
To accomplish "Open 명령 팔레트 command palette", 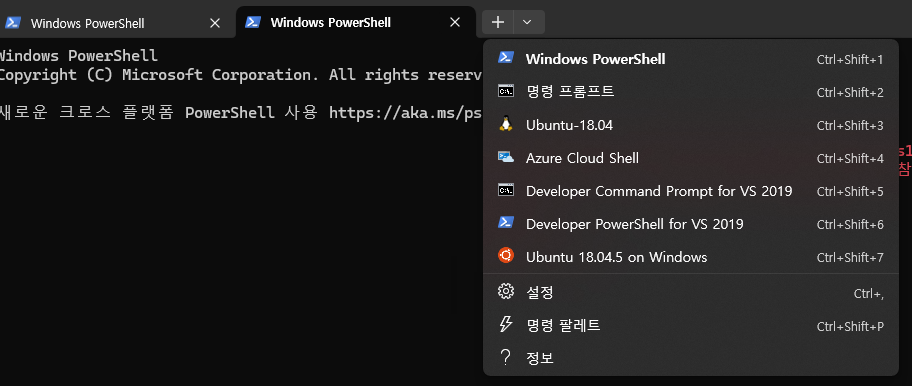I will (x=690, y=326).
